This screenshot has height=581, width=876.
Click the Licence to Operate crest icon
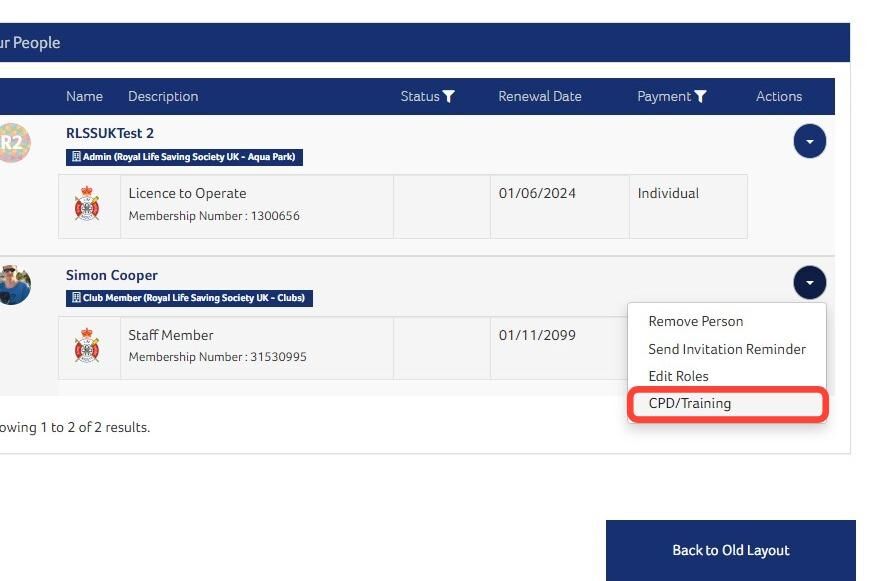87,204
